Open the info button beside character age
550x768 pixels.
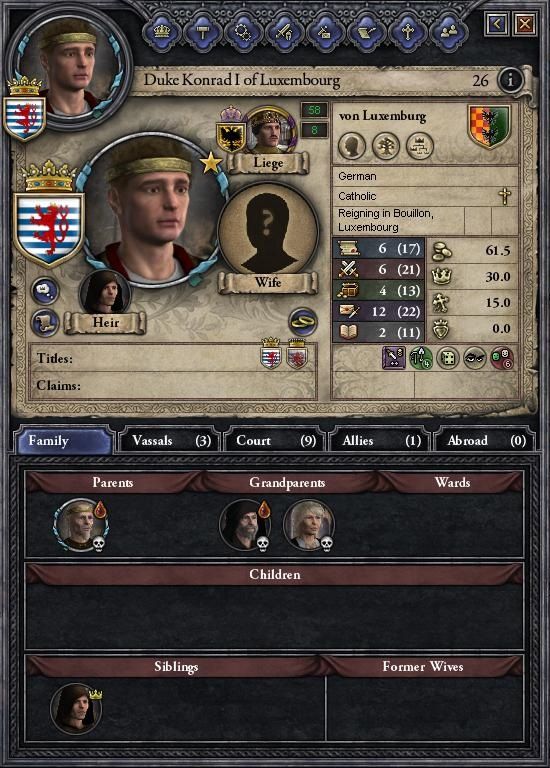(510, 80)
